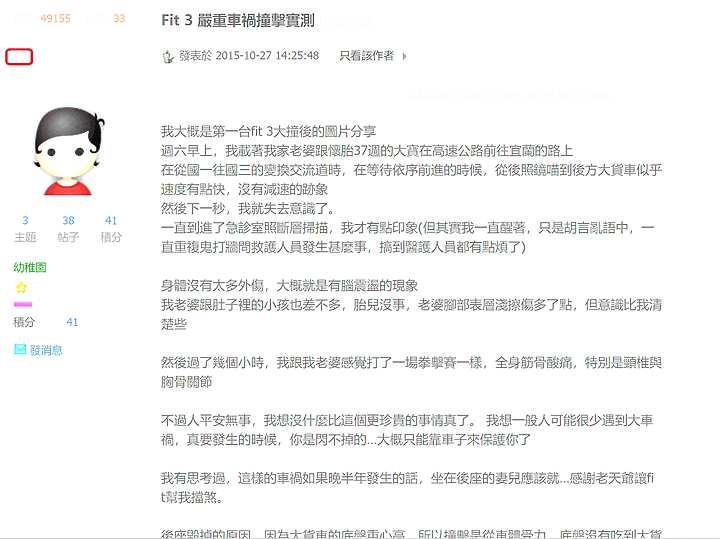720x539 pixels.
Task: Click the pink progress bar under star
Action: 23,304
